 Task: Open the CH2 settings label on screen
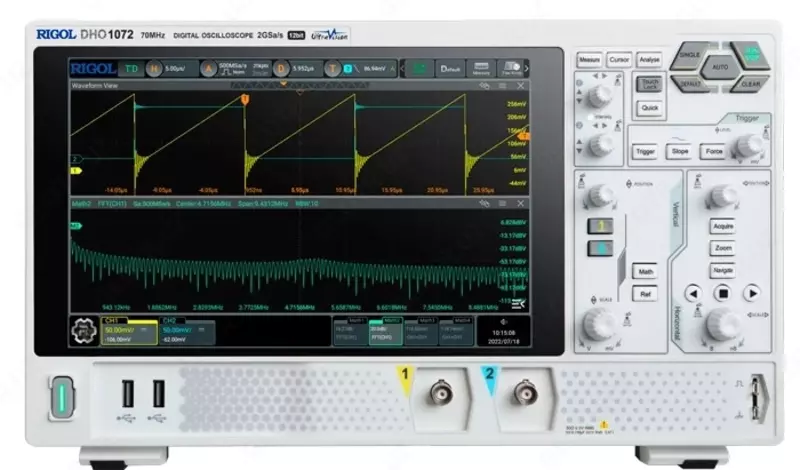pyautogui.click(x=185, y=330)
